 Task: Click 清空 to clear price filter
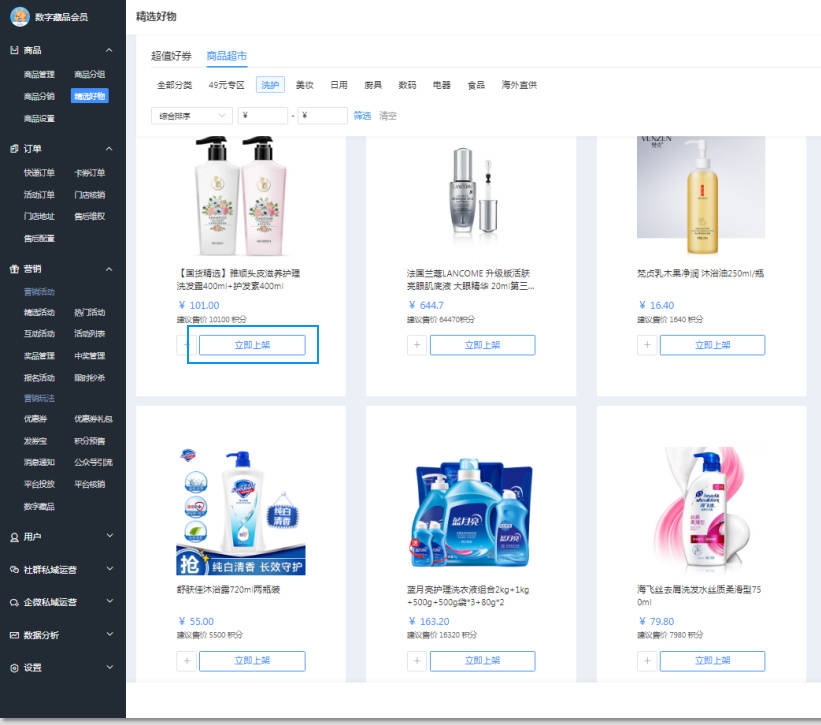(x=387, y=116)
